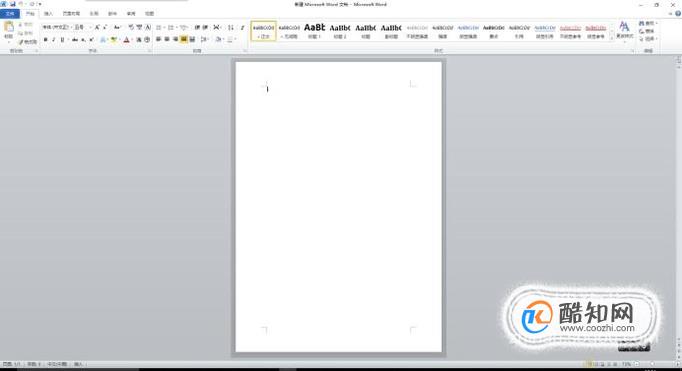Image resolution: width=682 pixels, height=371 pixels.
Task: Toggle italic formatting I button
Action: pyautogui.click(x=53, y=40)
